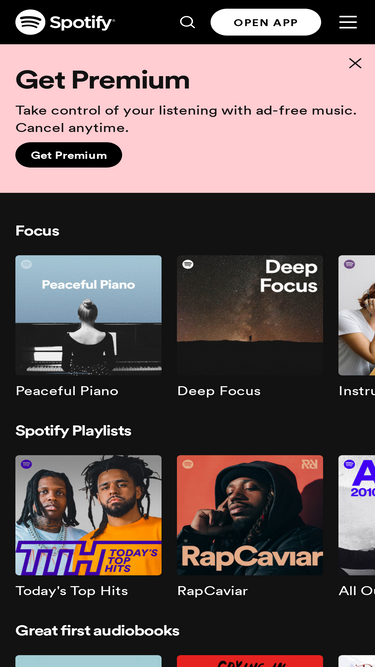Open the Deep Focus playlist cover

click(250, 315)
